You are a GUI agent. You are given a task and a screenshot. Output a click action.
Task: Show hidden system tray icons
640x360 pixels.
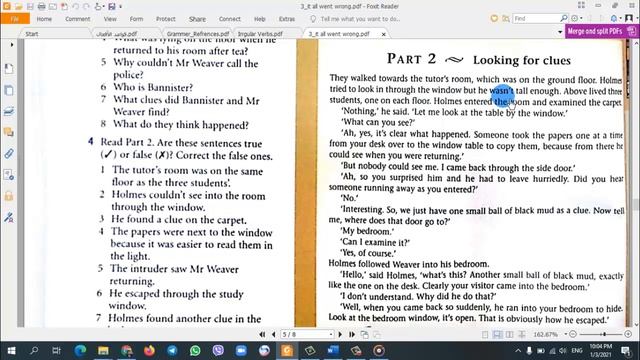pos(518,351)
